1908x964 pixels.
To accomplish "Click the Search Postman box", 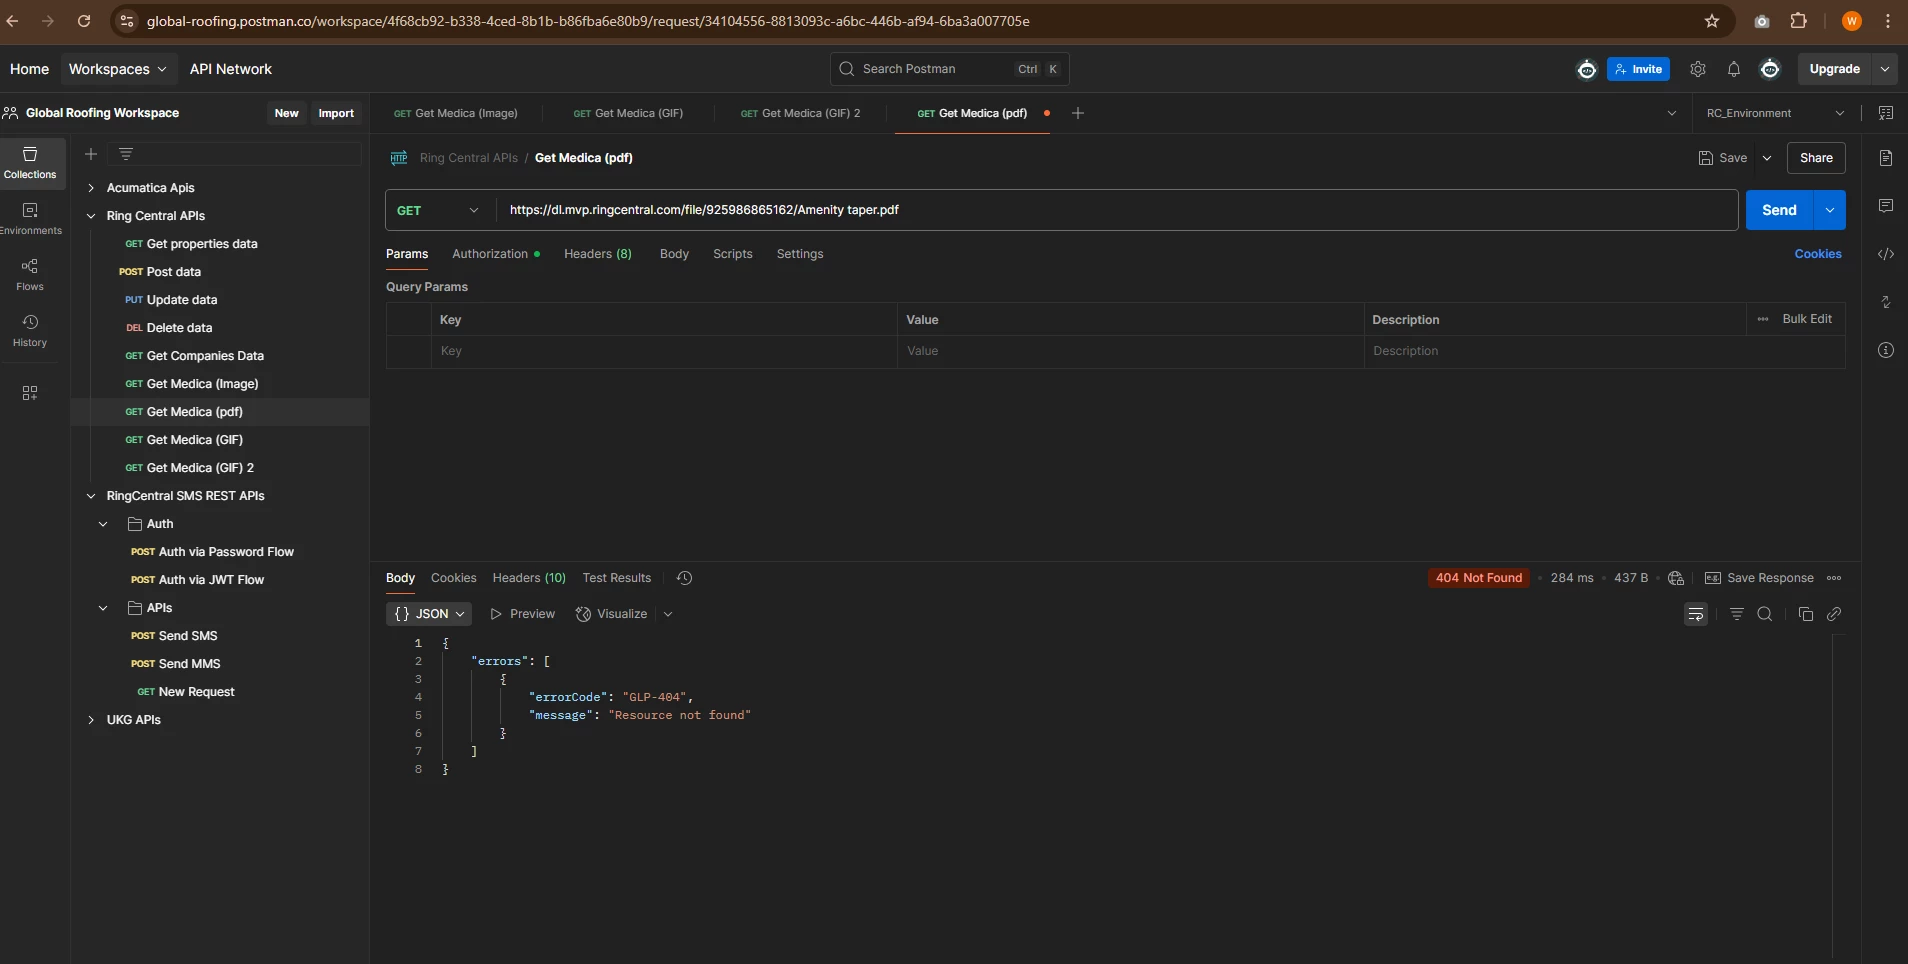I will point(949,69).
